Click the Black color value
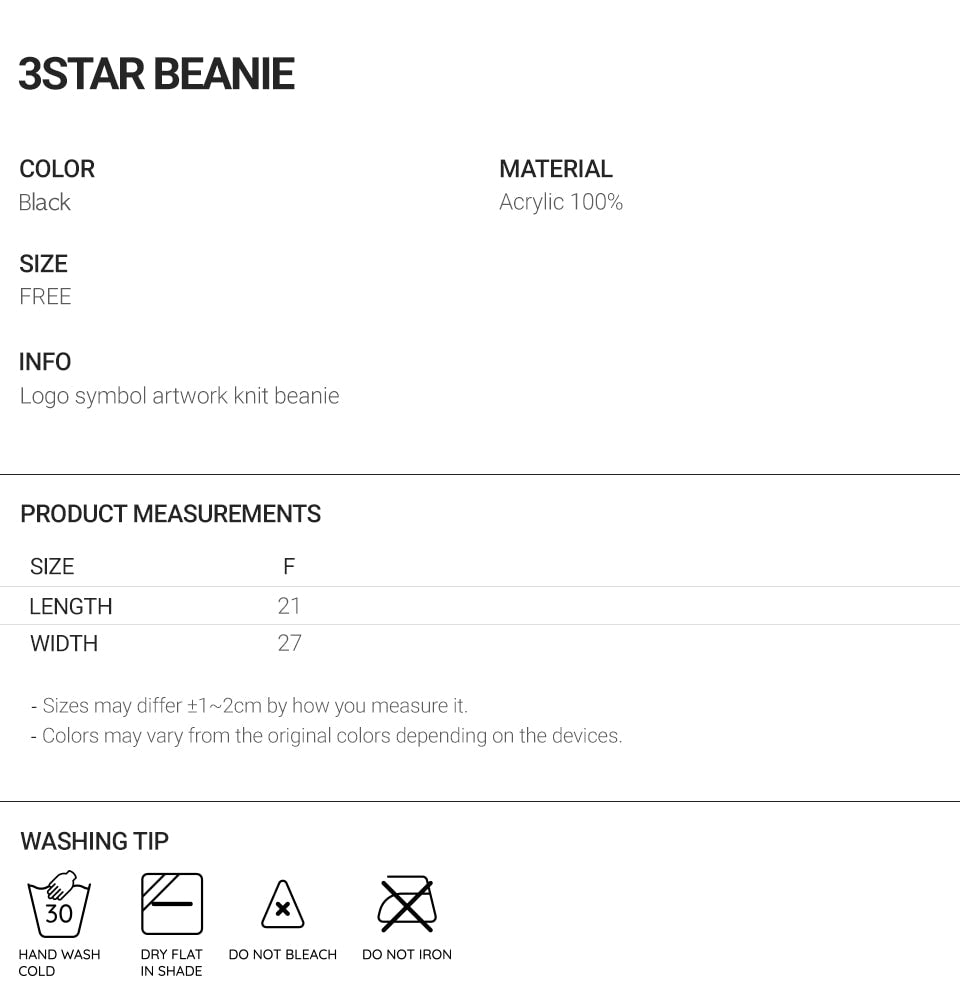The height and width of the screenshot is (1000, 960). (45, 202)
